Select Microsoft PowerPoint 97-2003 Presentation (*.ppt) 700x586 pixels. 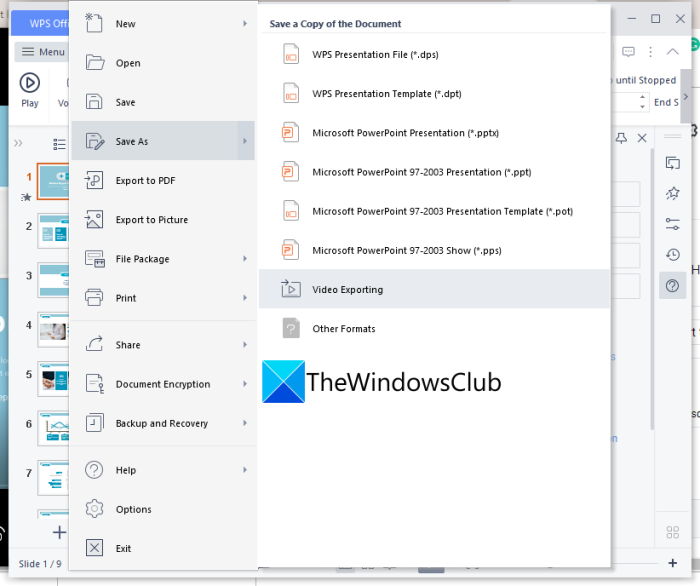(434, 172)
